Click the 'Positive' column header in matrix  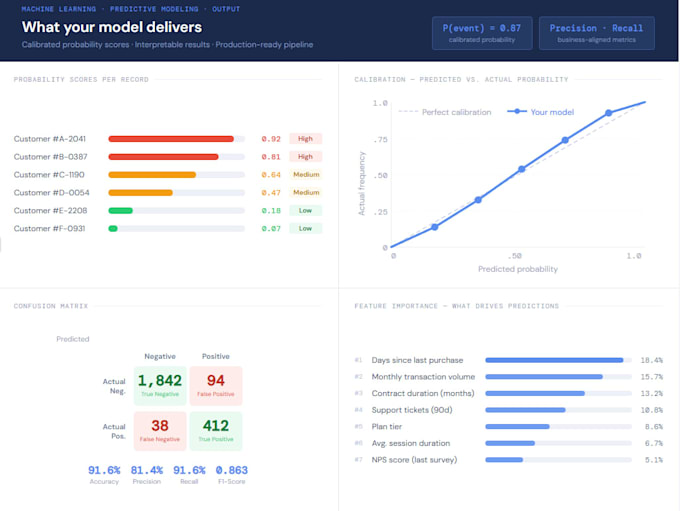coord(216,357)
